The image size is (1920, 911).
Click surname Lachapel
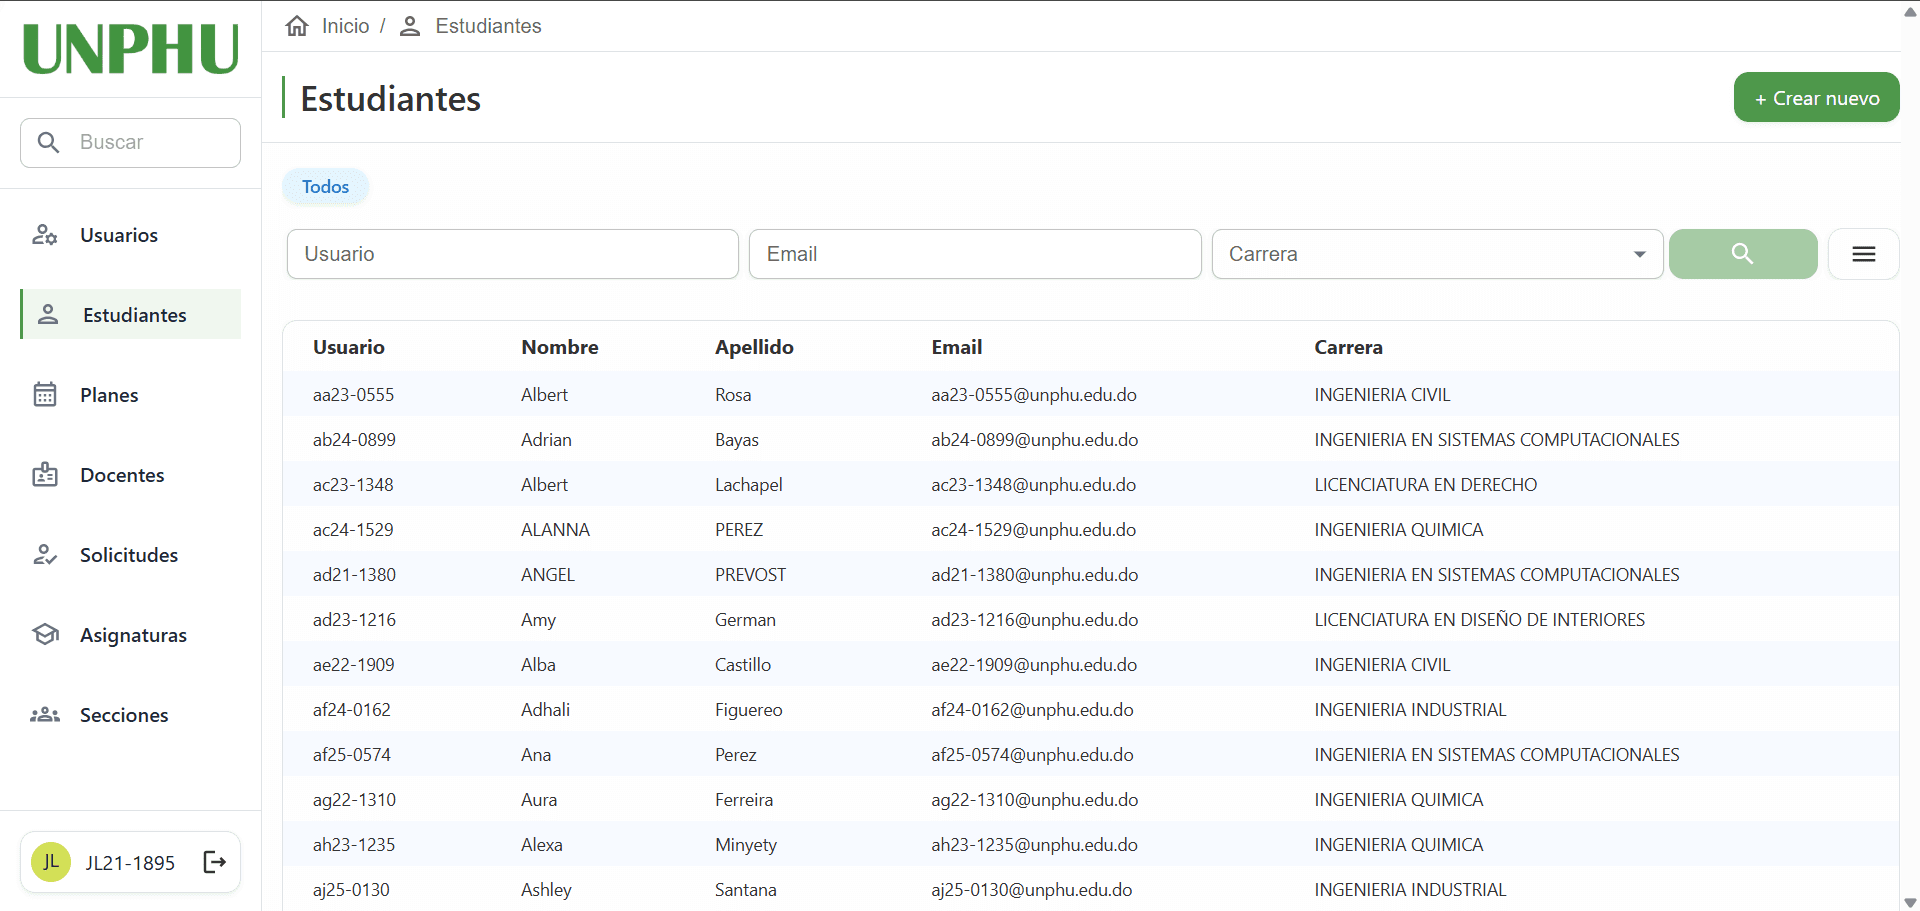pos(749,485)
